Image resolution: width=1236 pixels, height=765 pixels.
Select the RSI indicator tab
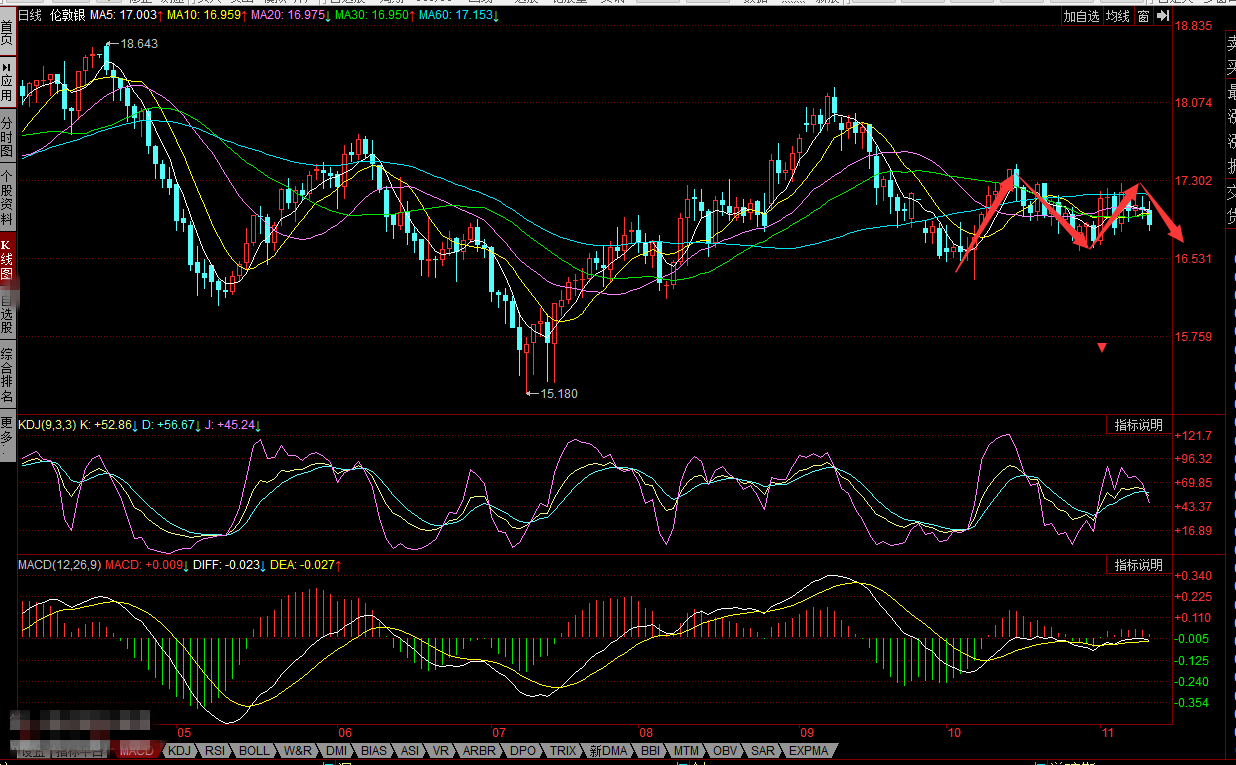[214, 750]
